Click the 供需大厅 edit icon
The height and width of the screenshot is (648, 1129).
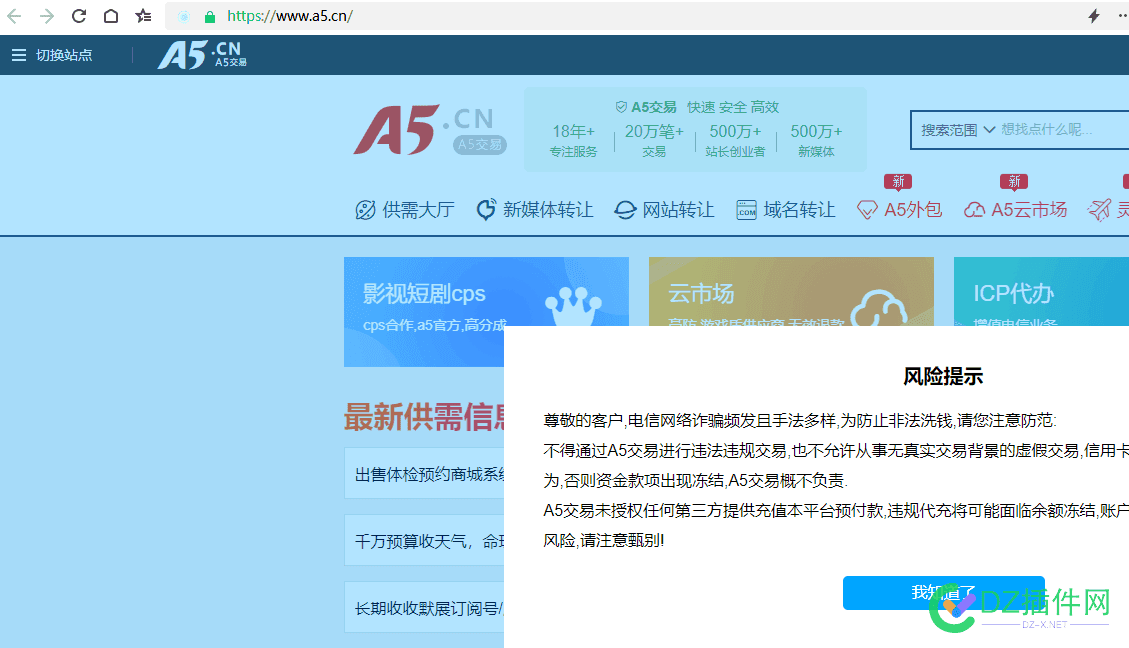[365, 210]
